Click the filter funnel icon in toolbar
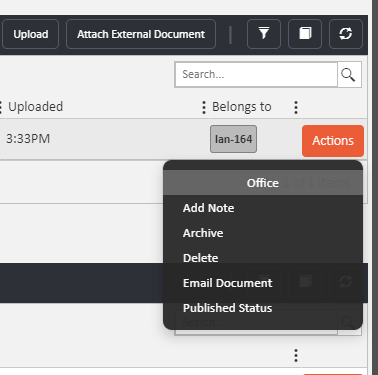 click(264, 34)
